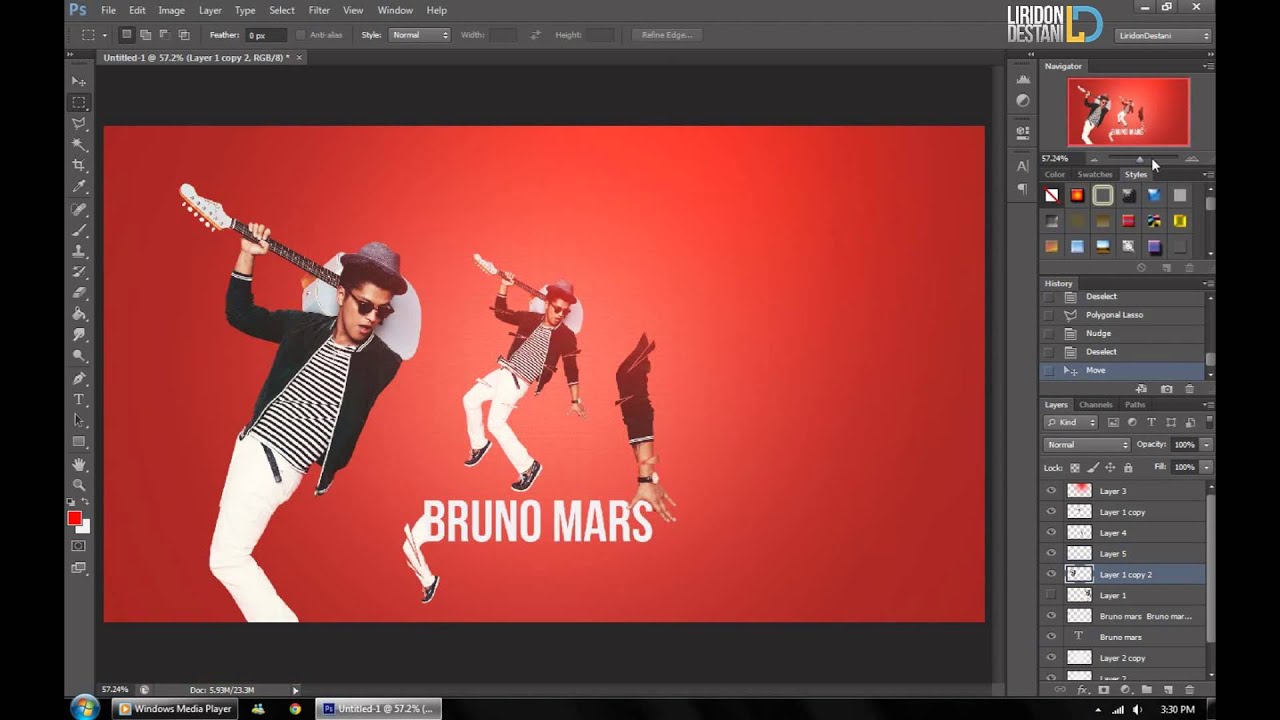The width and height of the screenshot is (1280, 720).
Task: Select the Clone Stamp tool
Action: pyautogui.click(x=79, y=252)
